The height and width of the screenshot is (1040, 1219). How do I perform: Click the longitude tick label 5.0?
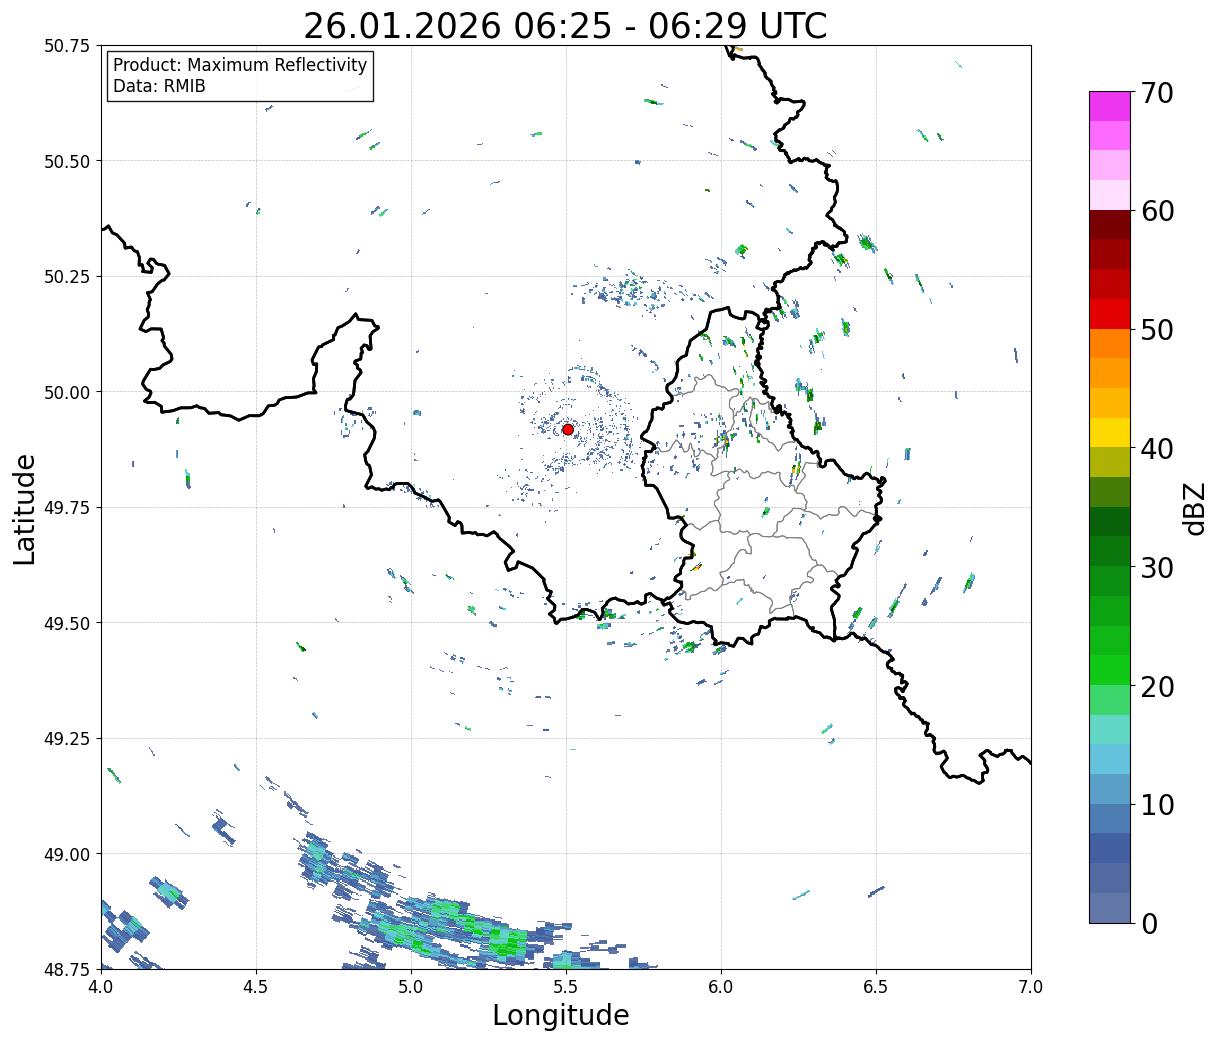coord(411,986)
